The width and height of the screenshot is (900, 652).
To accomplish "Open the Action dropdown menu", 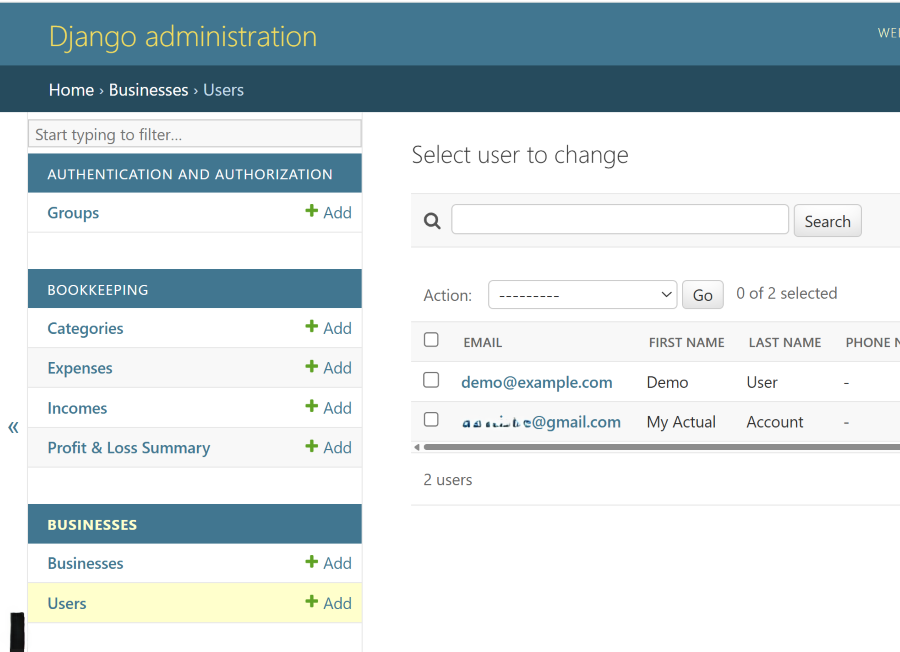I will pos(582,295).
